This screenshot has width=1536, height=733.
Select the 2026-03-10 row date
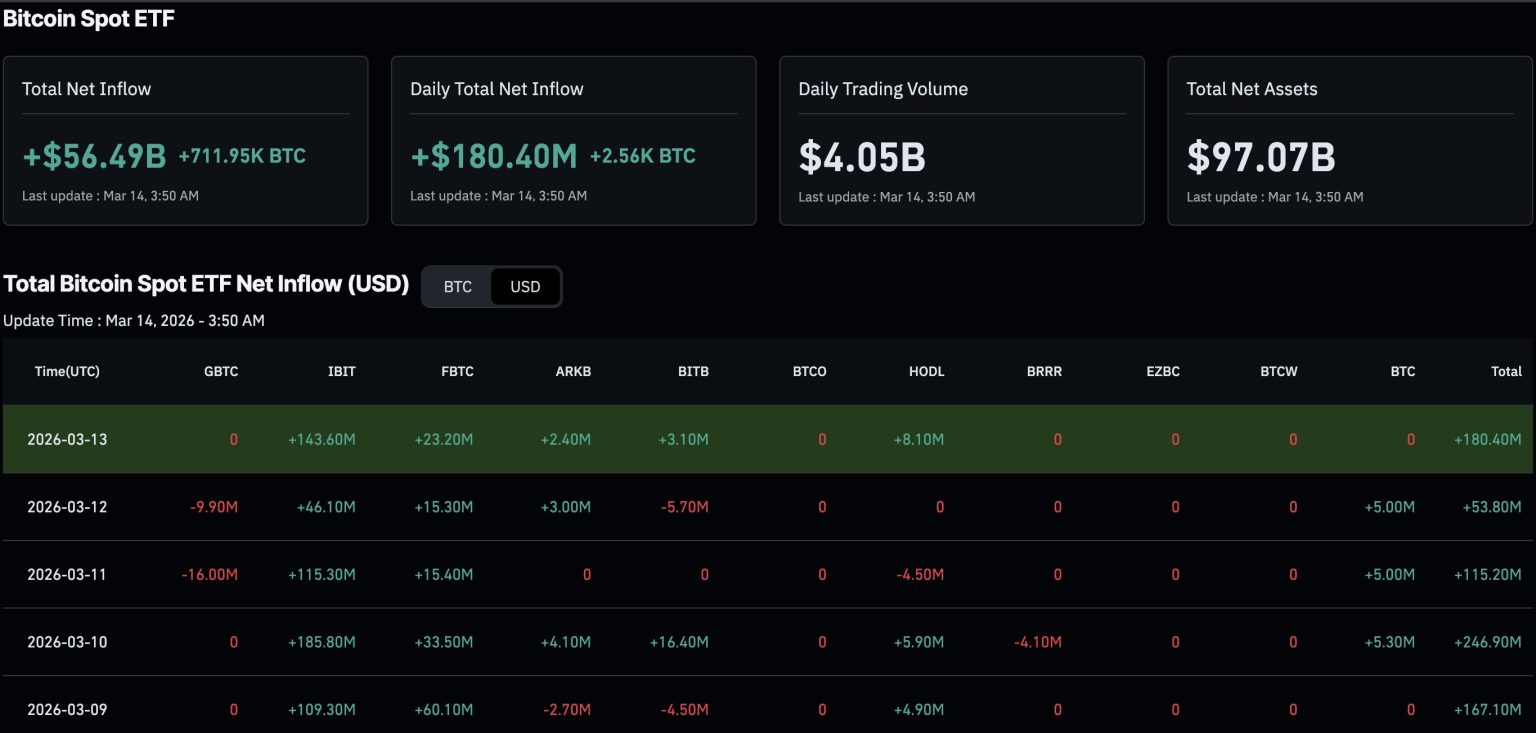coord(67,642)
